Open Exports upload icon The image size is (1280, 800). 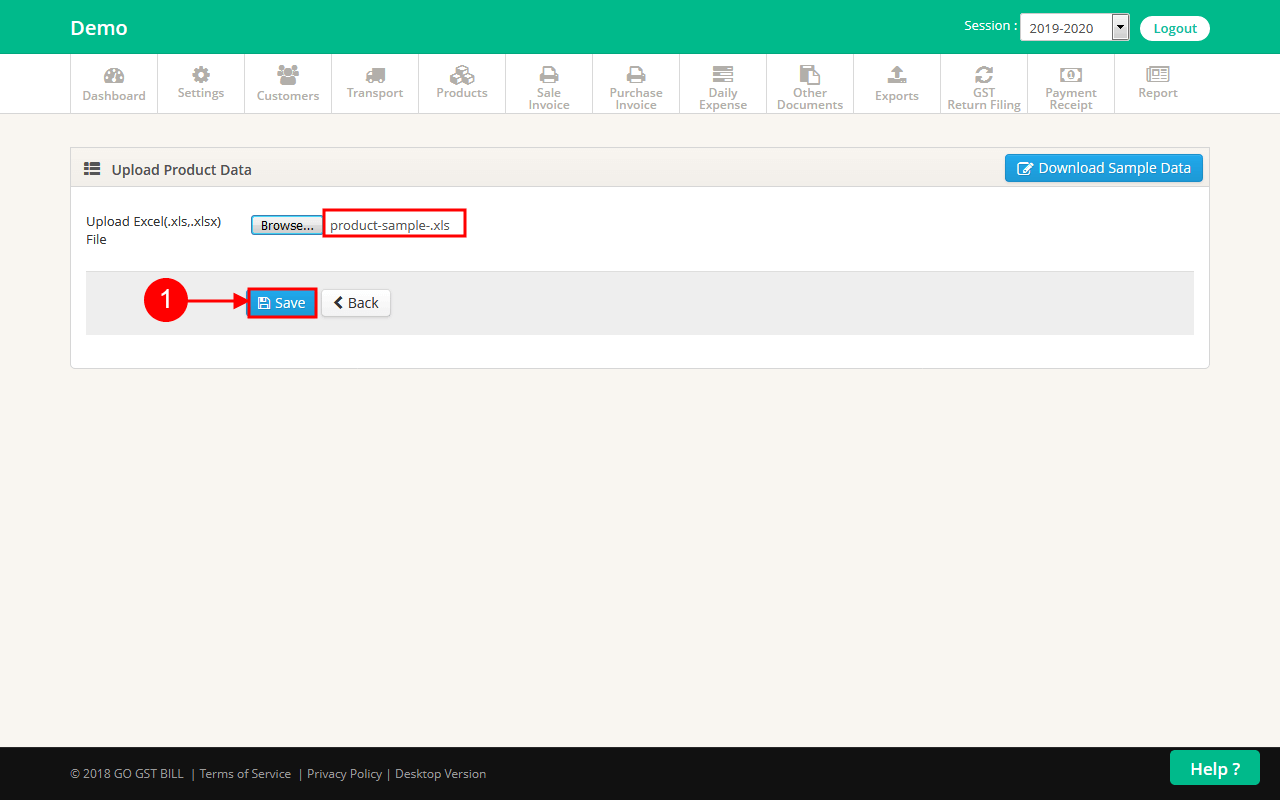point(897,75)
